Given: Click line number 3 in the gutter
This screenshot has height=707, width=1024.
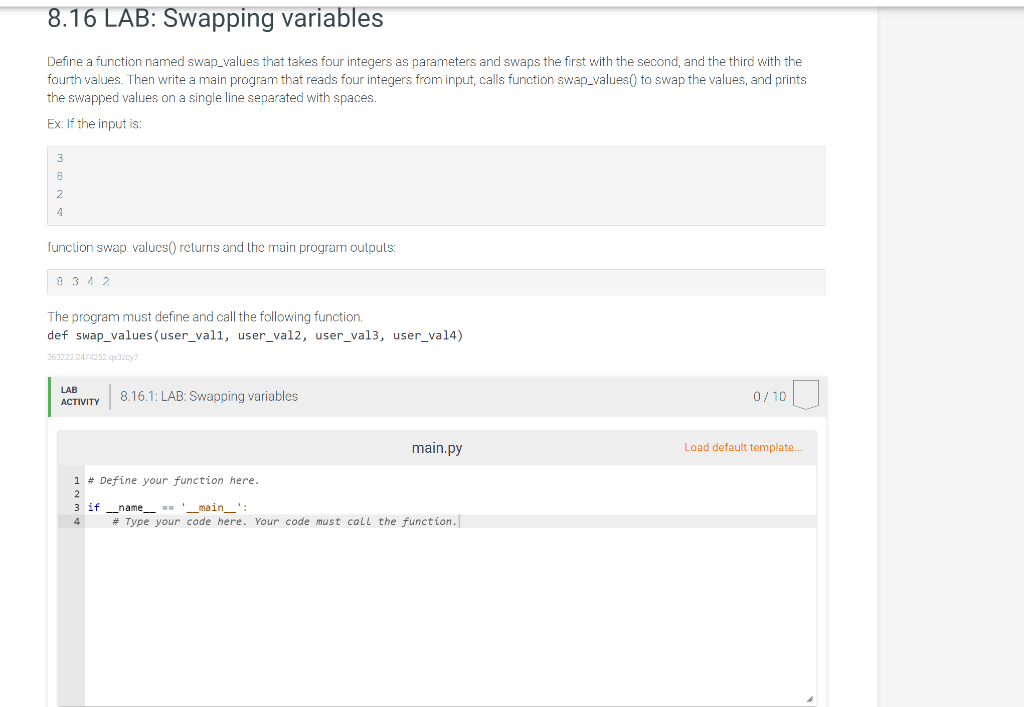Looking at the screenshot, I should (x=77, y=507).
